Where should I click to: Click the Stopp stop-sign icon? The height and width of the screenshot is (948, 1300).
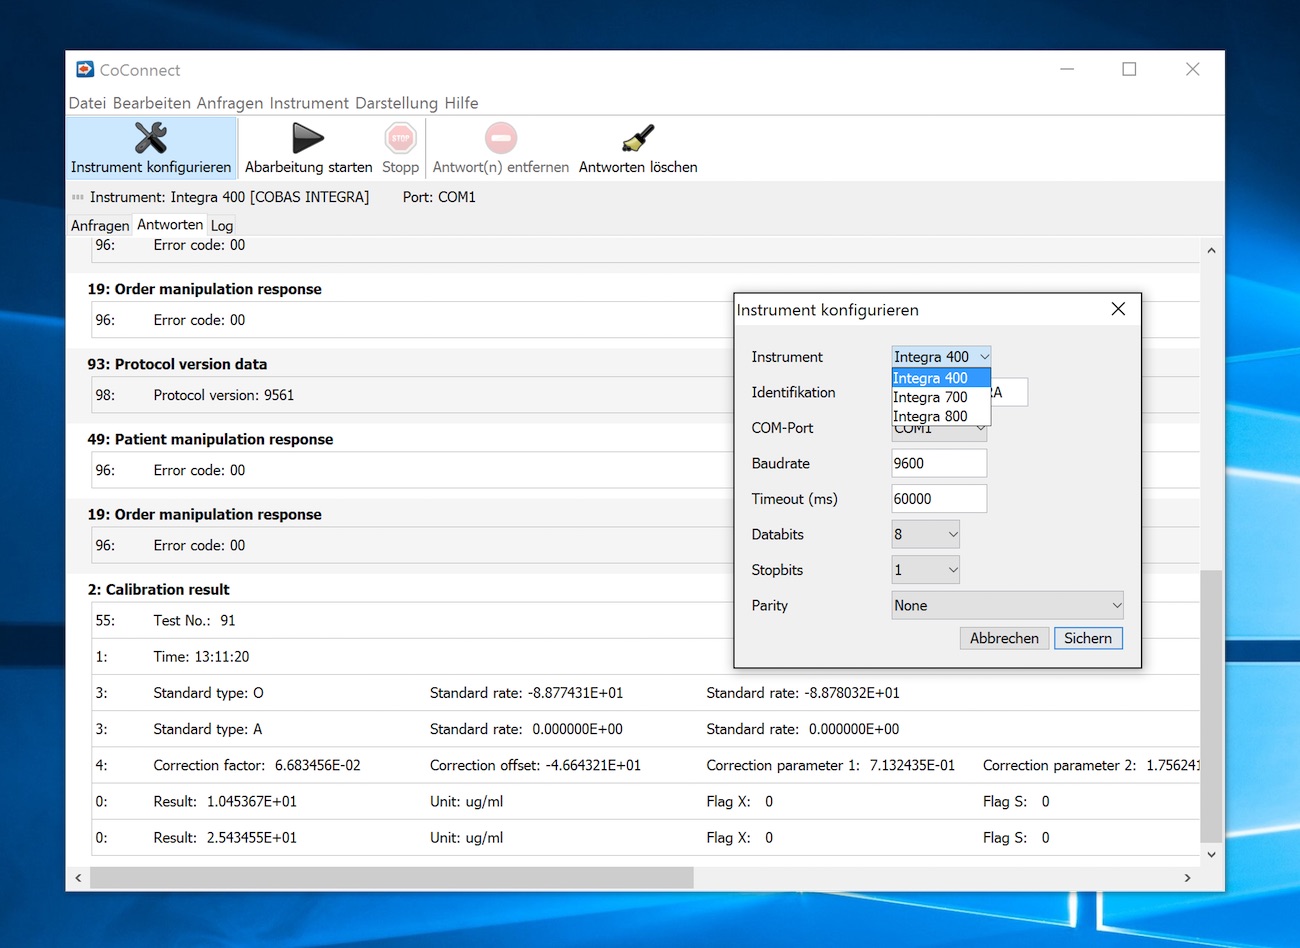pos(400,138)
